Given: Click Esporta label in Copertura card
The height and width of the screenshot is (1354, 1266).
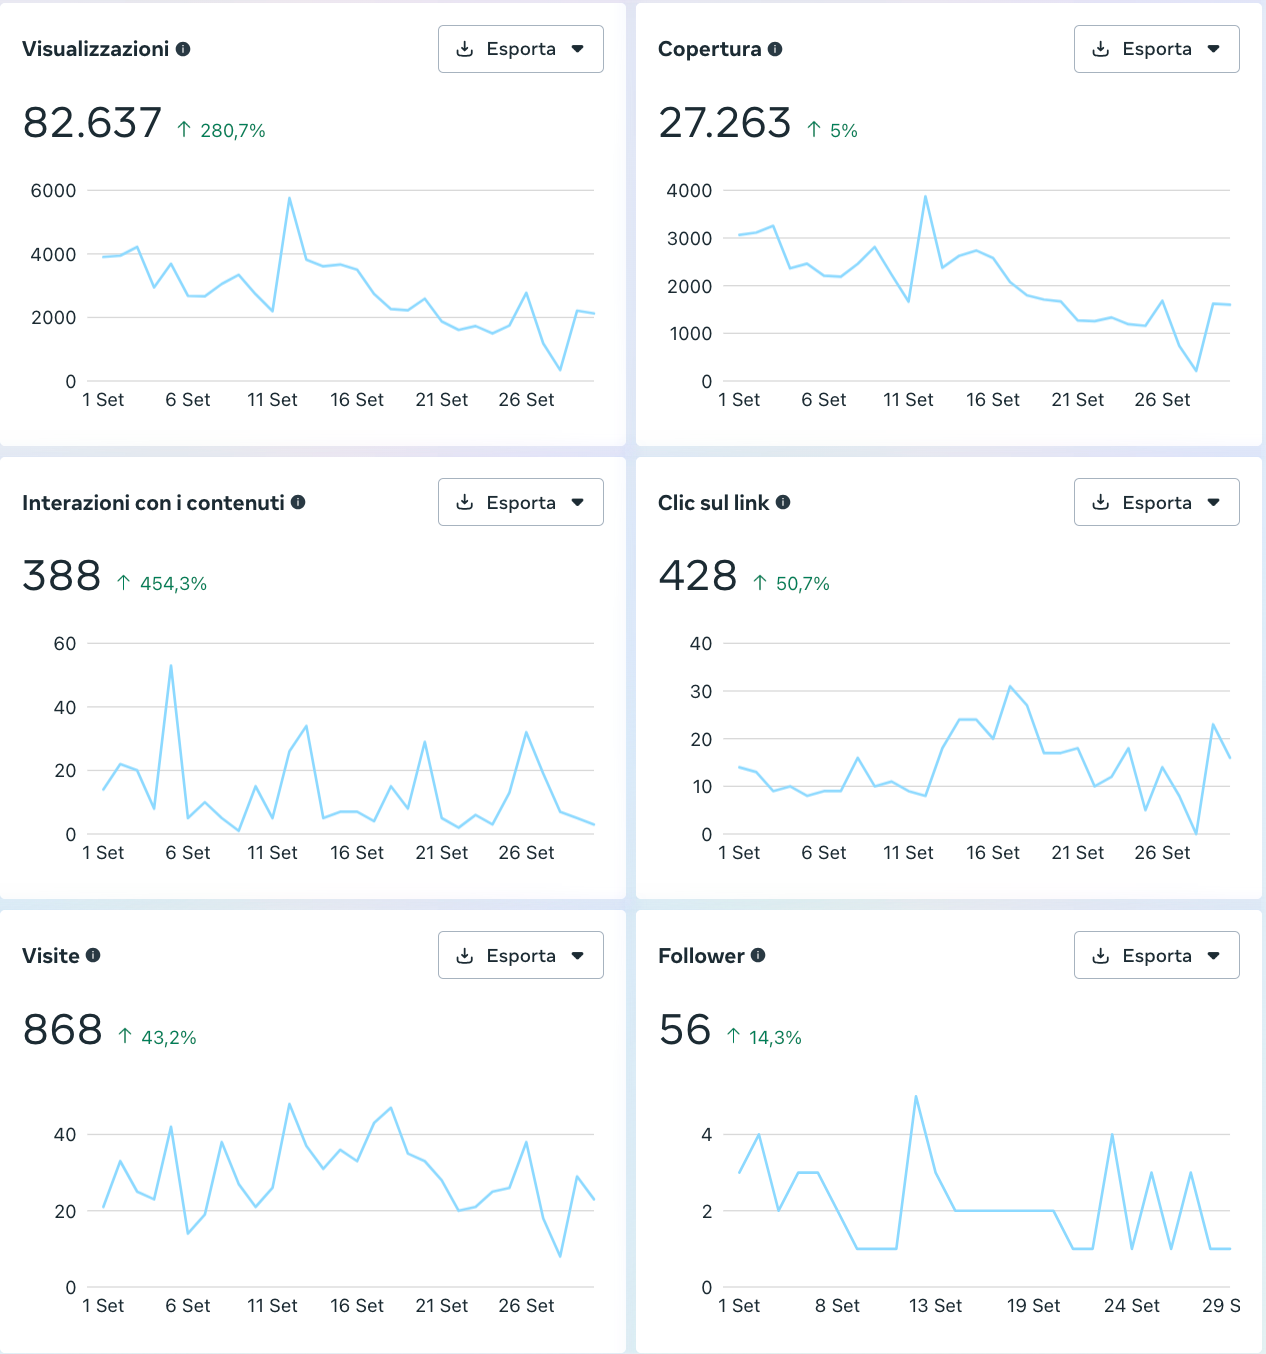Looking at the screenshot, I should [1157, 49].
